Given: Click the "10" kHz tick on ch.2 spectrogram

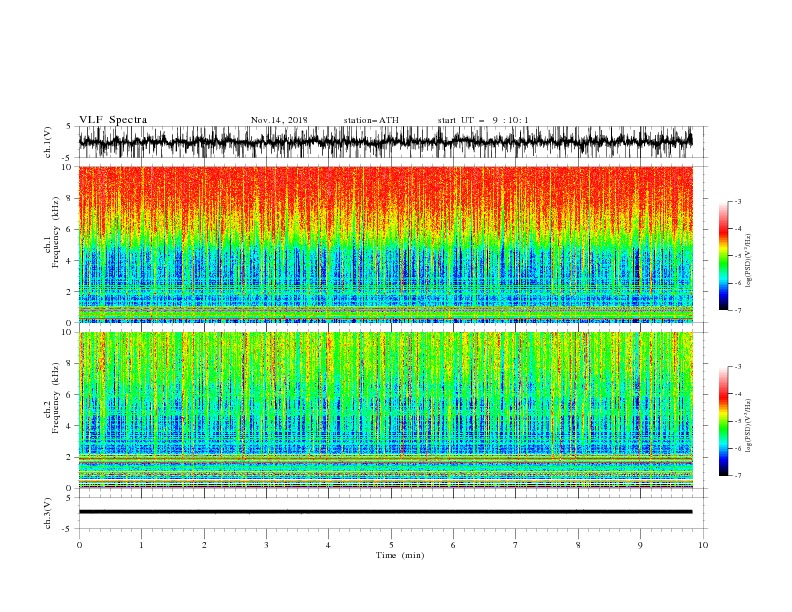Looking at the screenshot, I should [x=68, y=332].
